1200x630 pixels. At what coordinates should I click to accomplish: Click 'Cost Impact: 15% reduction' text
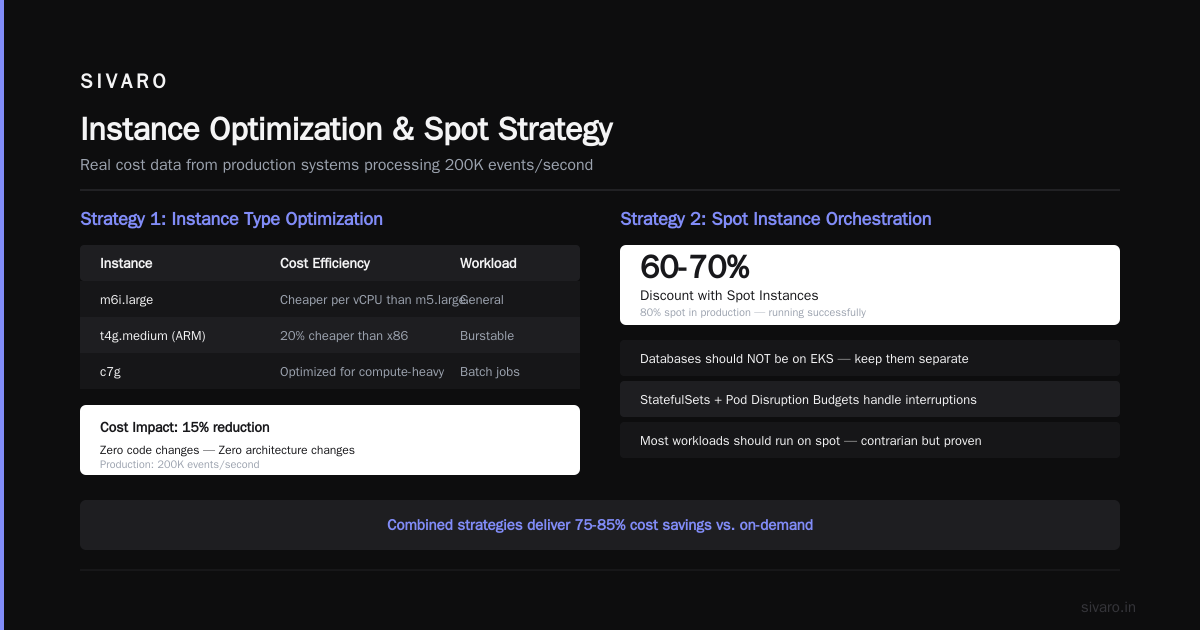185,427
